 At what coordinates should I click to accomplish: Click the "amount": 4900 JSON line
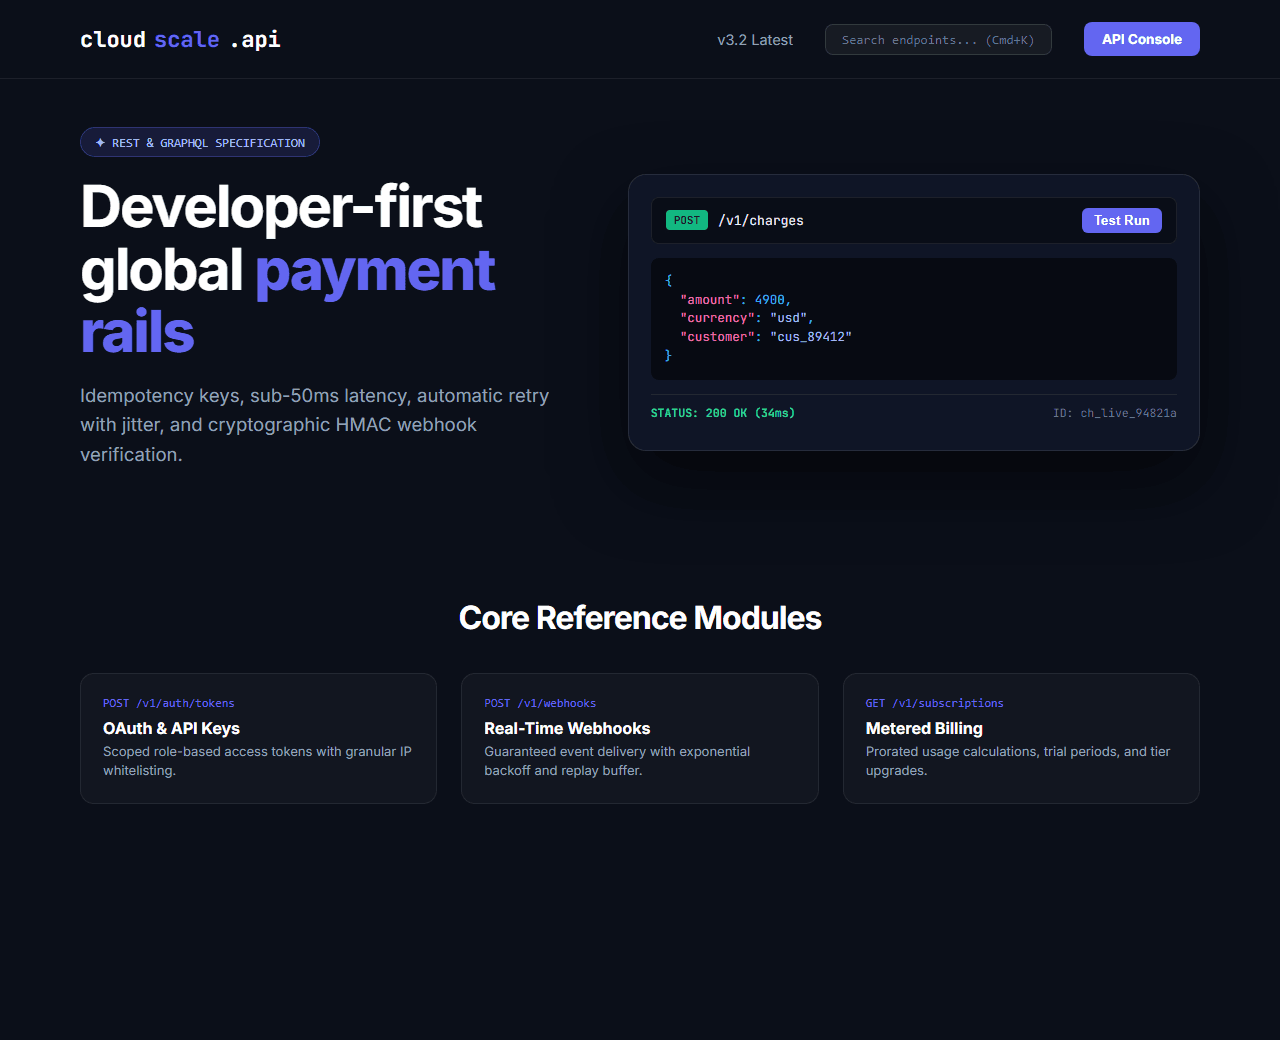[735, 300]
